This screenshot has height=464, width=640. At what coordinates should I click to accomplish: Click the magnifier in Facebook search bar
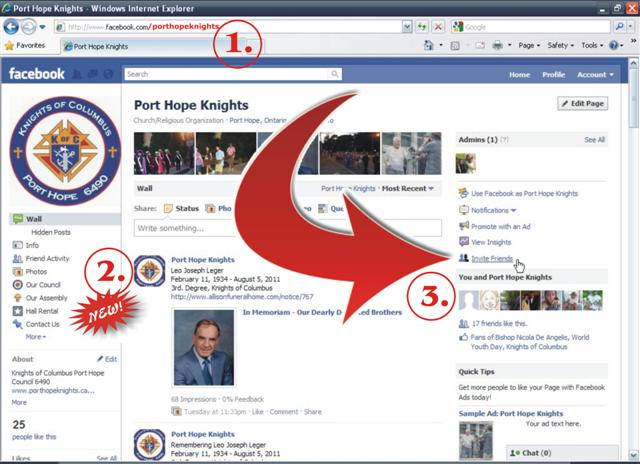335,74
